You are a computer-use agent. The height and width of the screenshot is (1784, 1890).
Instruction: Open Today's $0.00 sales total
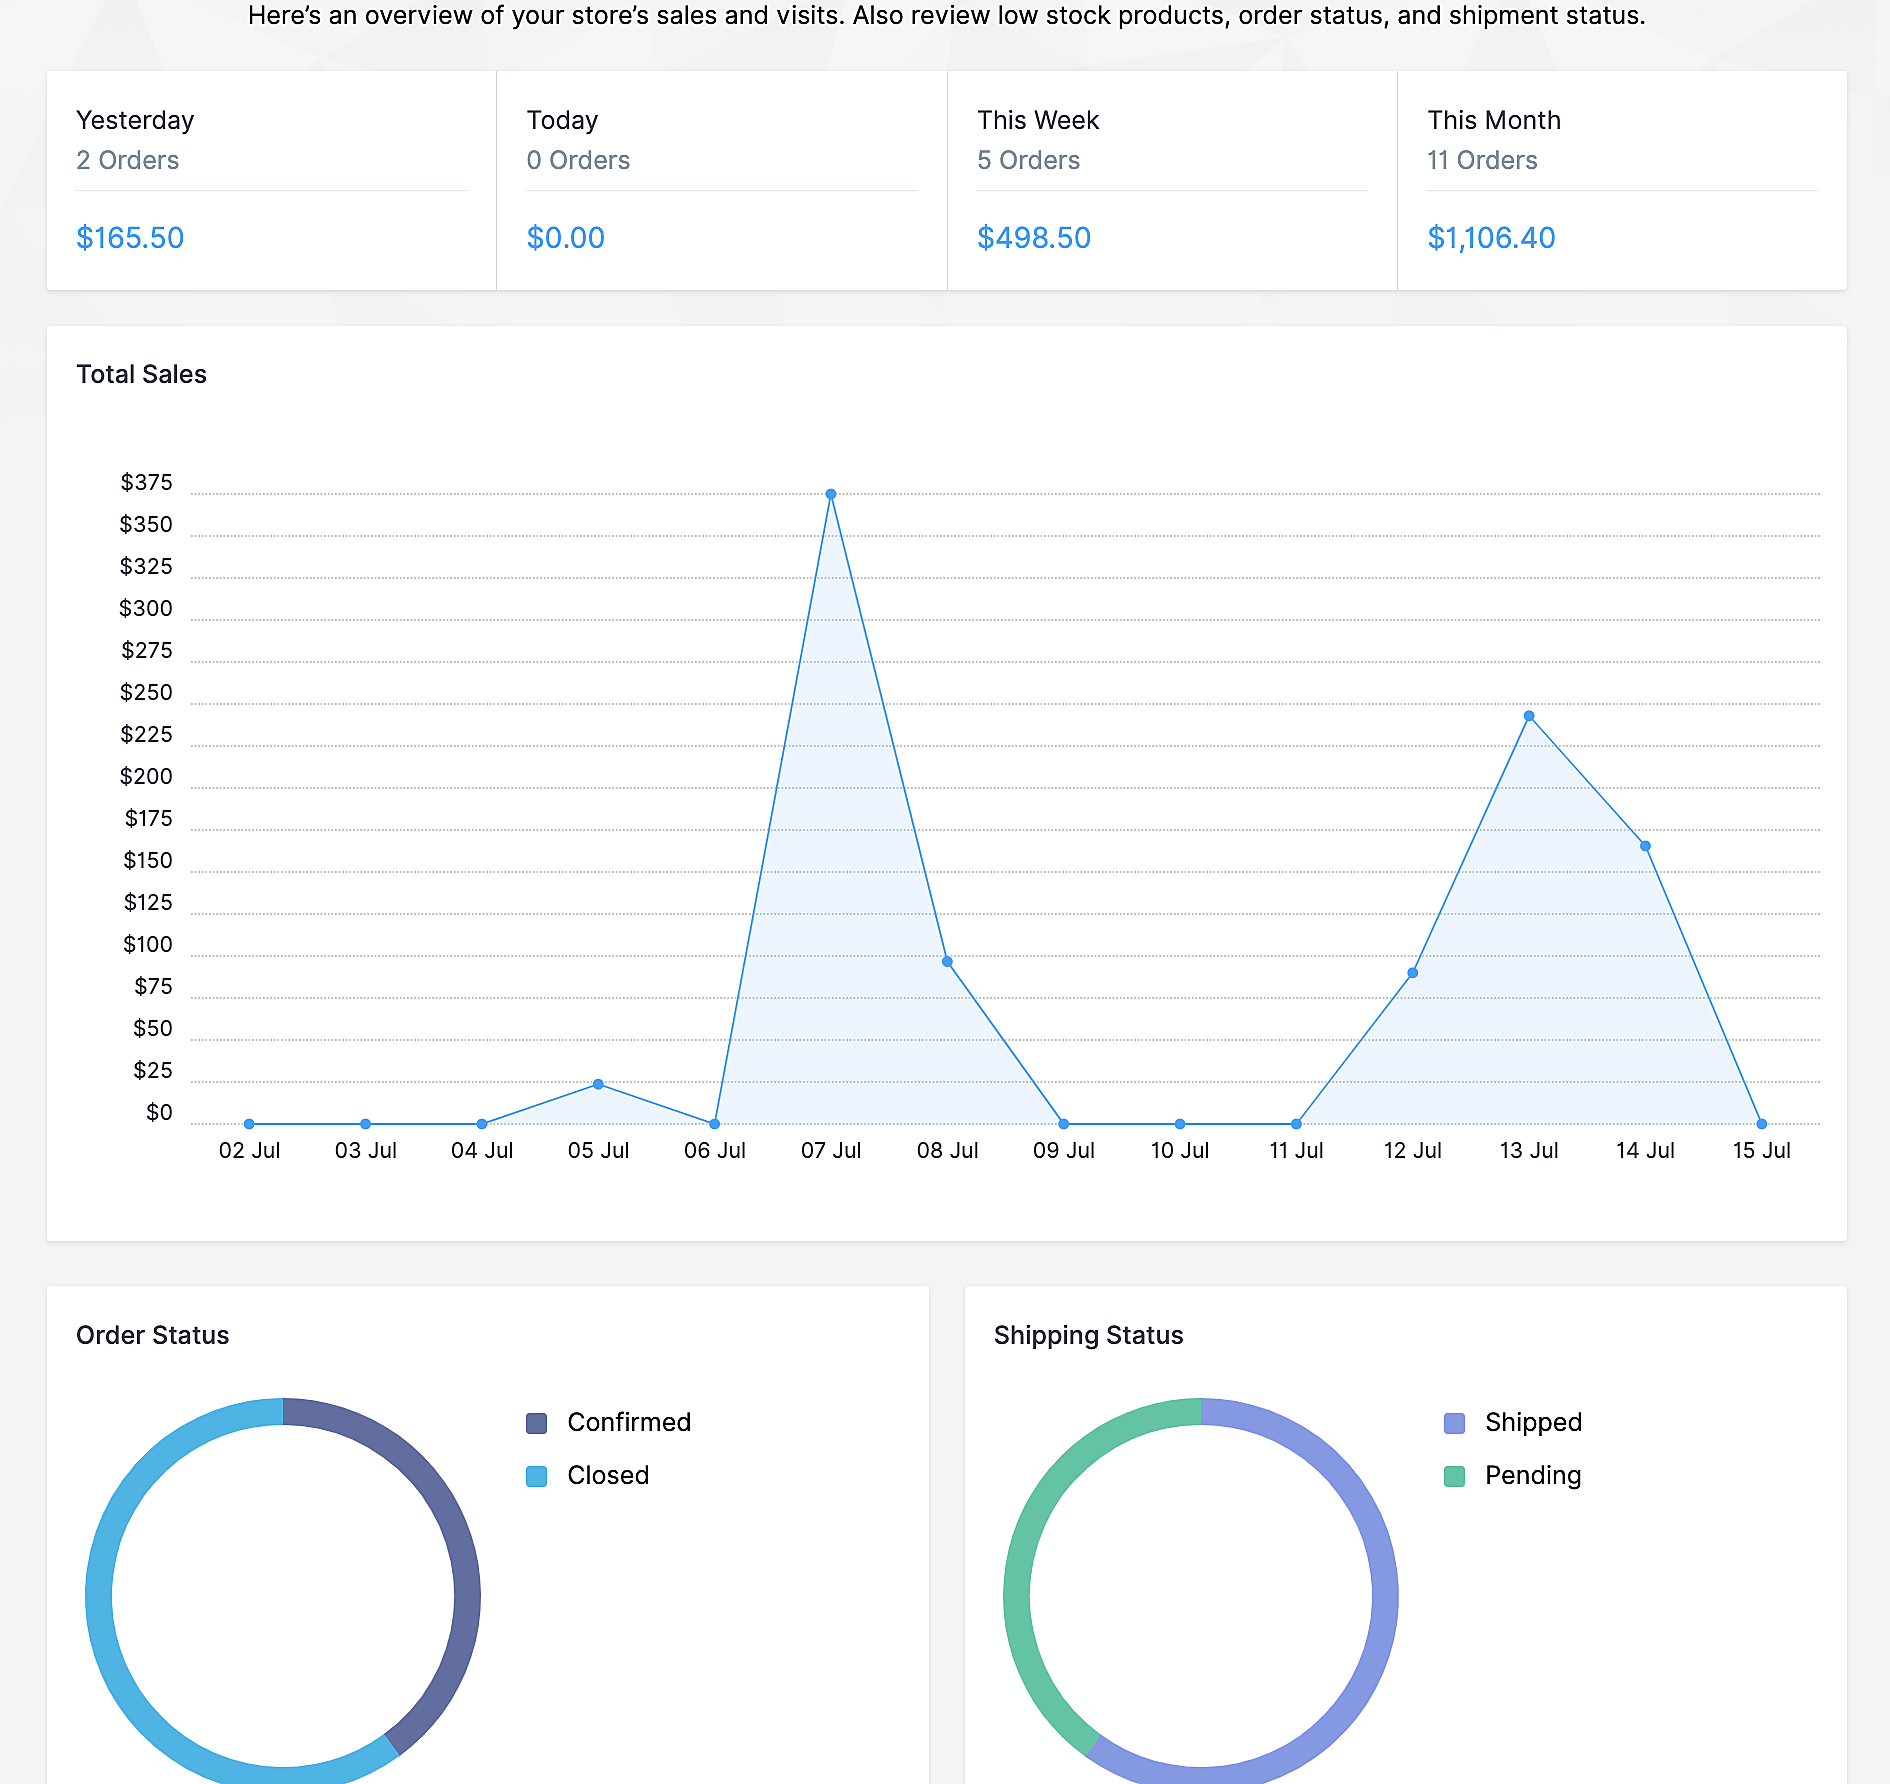(x=565, y=238)
